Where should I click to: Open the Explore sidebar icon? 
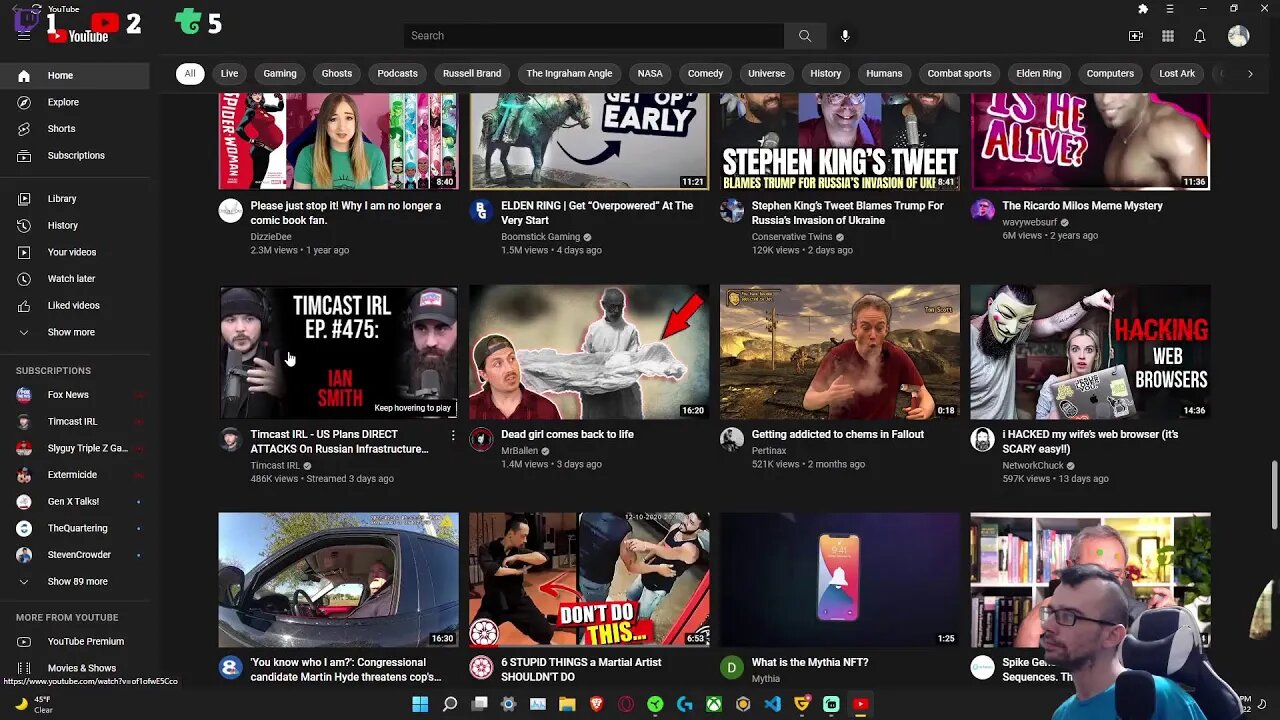point(24,102)
